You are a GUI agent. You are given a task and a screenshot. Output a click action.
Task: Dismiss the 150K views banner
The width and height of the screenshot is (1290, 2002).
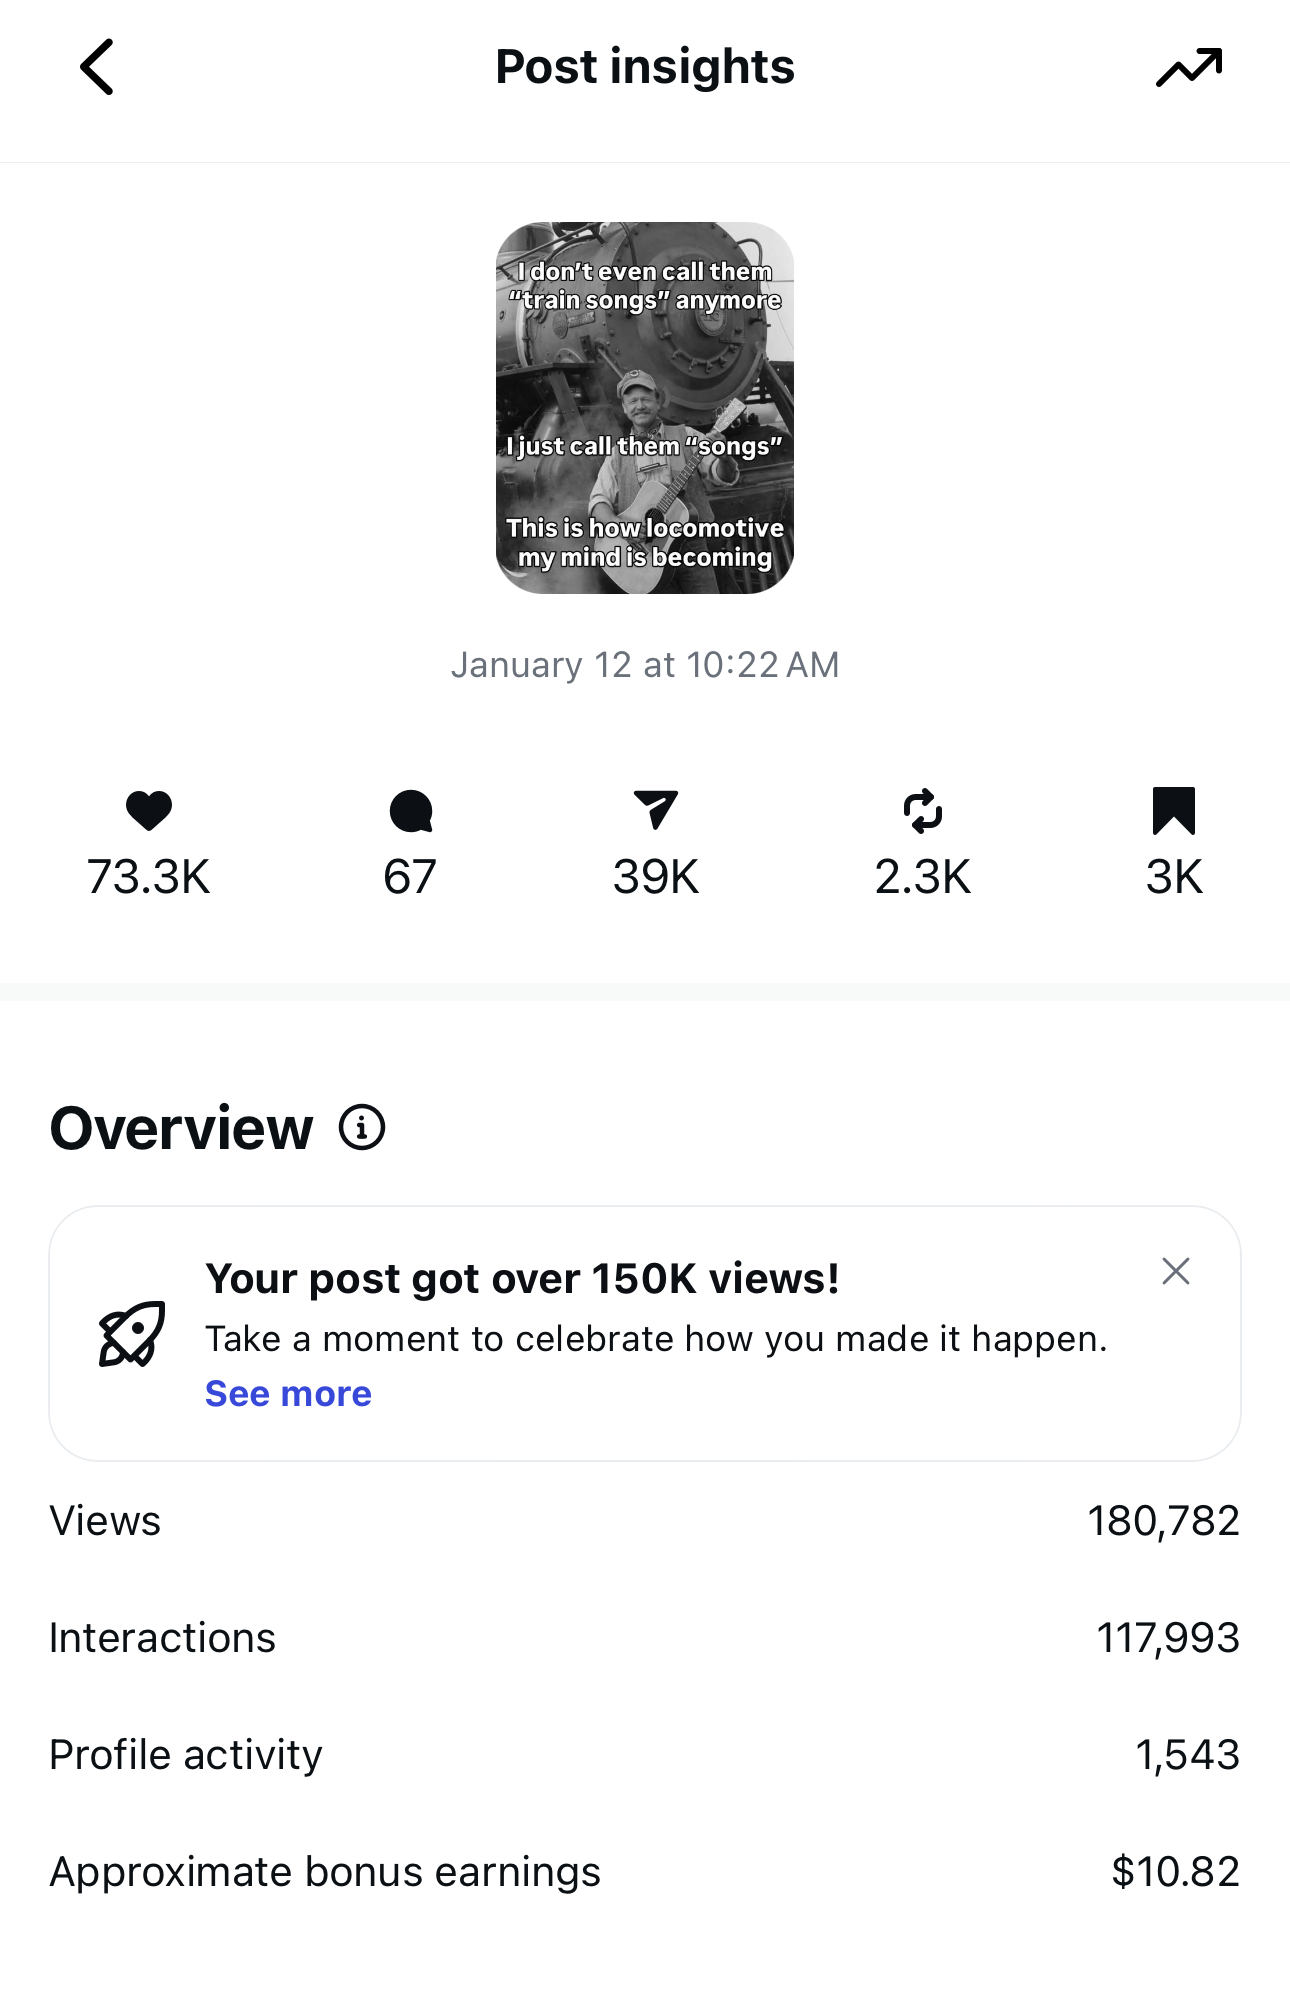1175,1271
